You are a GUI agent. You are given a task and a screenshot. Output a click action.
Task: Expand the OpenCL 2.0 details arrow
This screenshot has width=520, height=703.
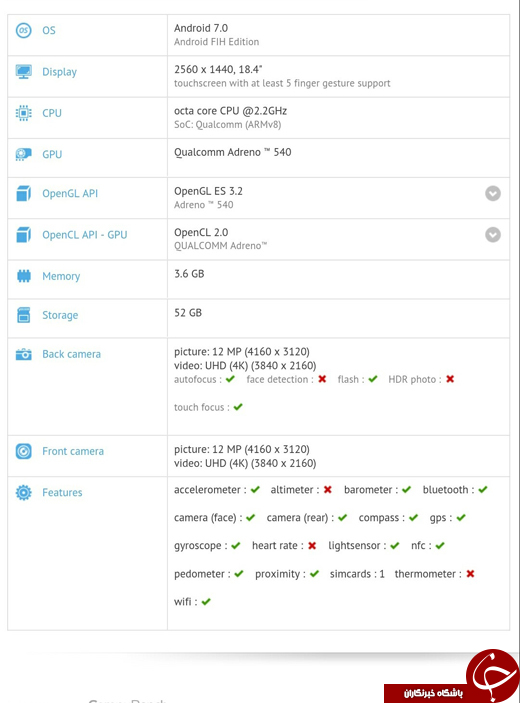[x=493, y=234]
